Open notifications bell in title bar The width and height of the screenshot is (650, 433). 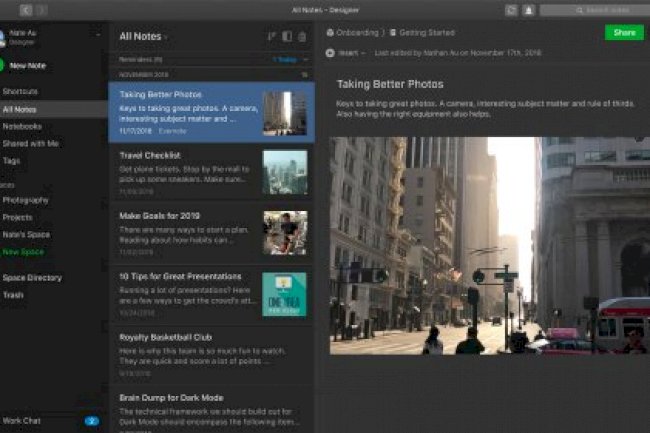pos(529,9)
